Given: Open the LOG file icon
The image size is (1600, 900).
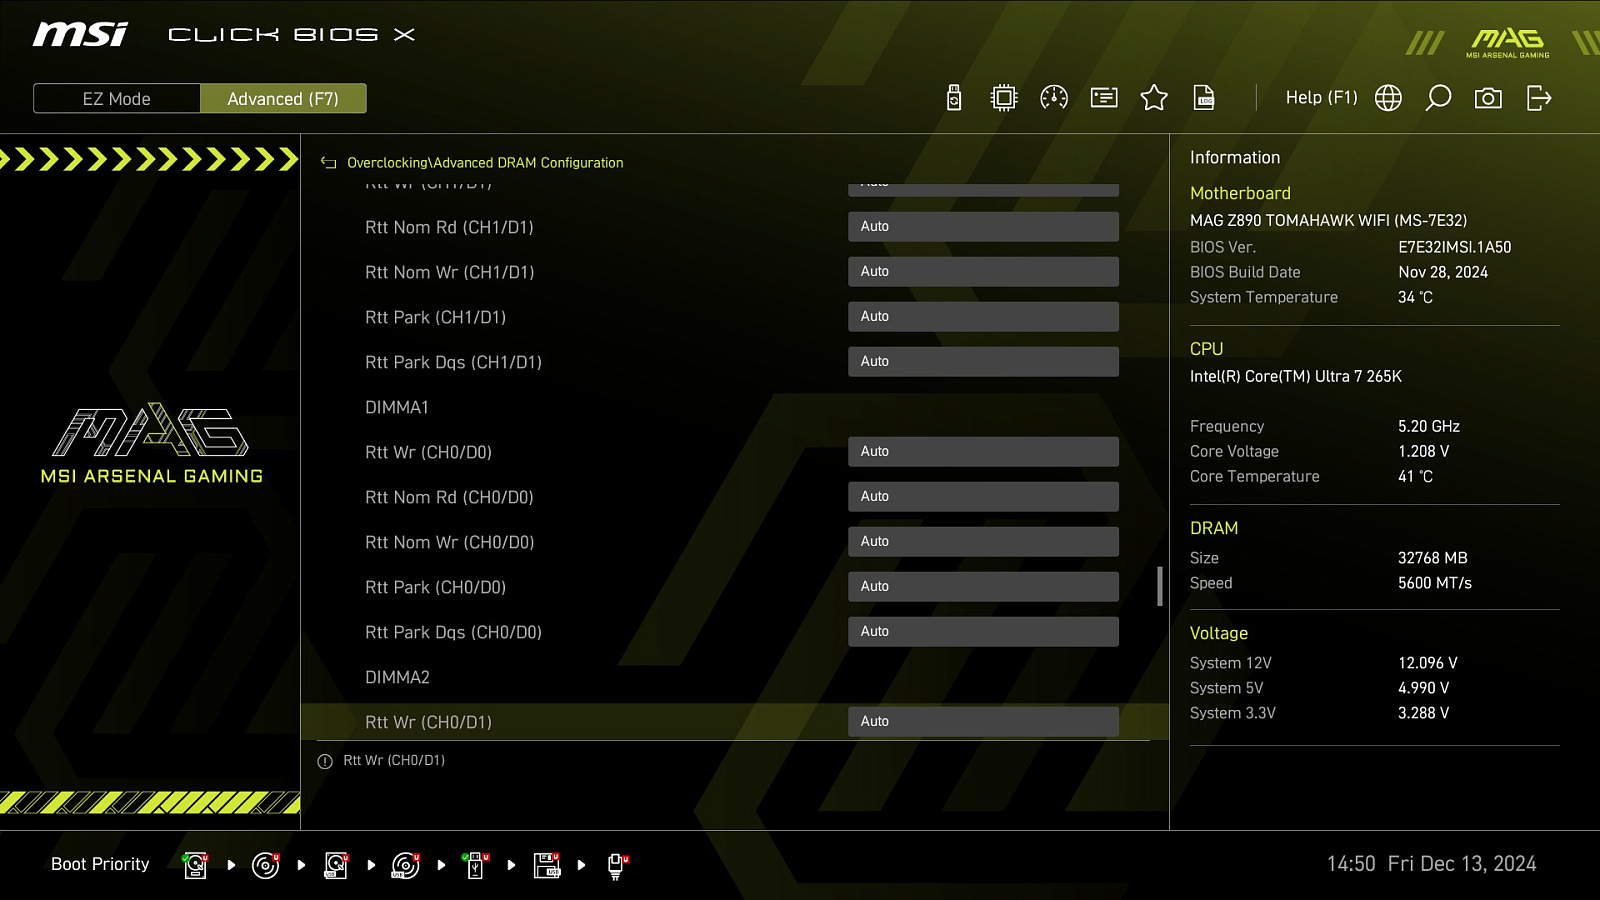Looking at the screenshot, I should point(1204,98).
